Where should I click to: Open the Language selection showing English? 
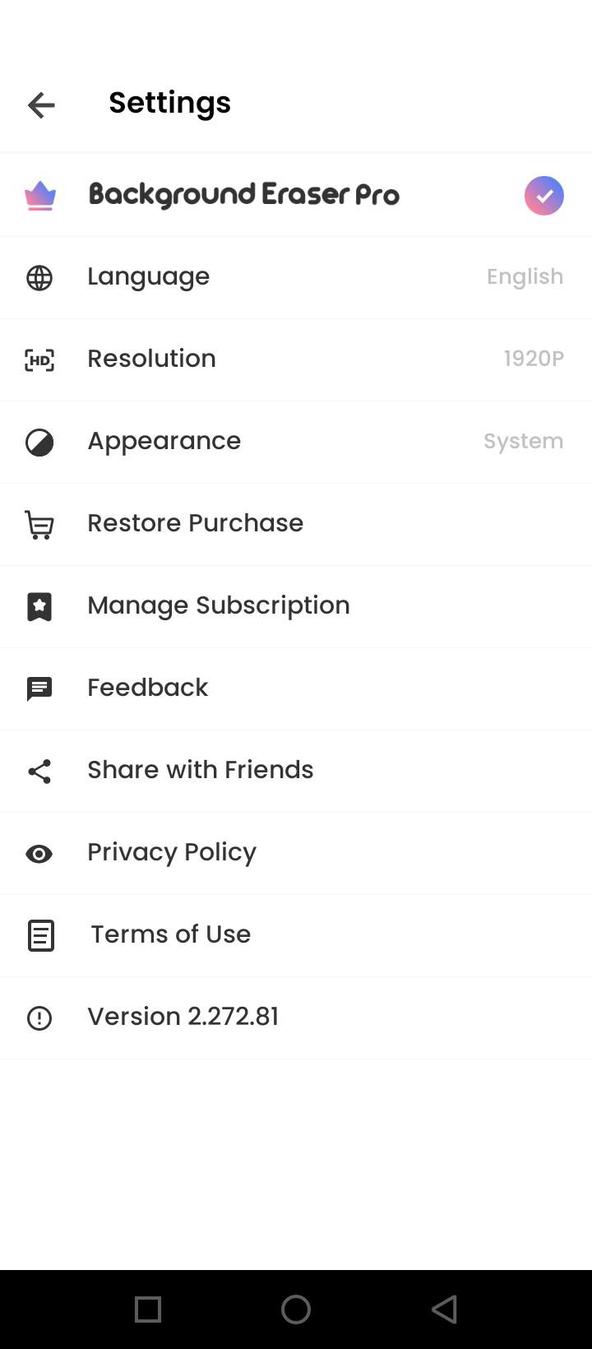point(296,277)
